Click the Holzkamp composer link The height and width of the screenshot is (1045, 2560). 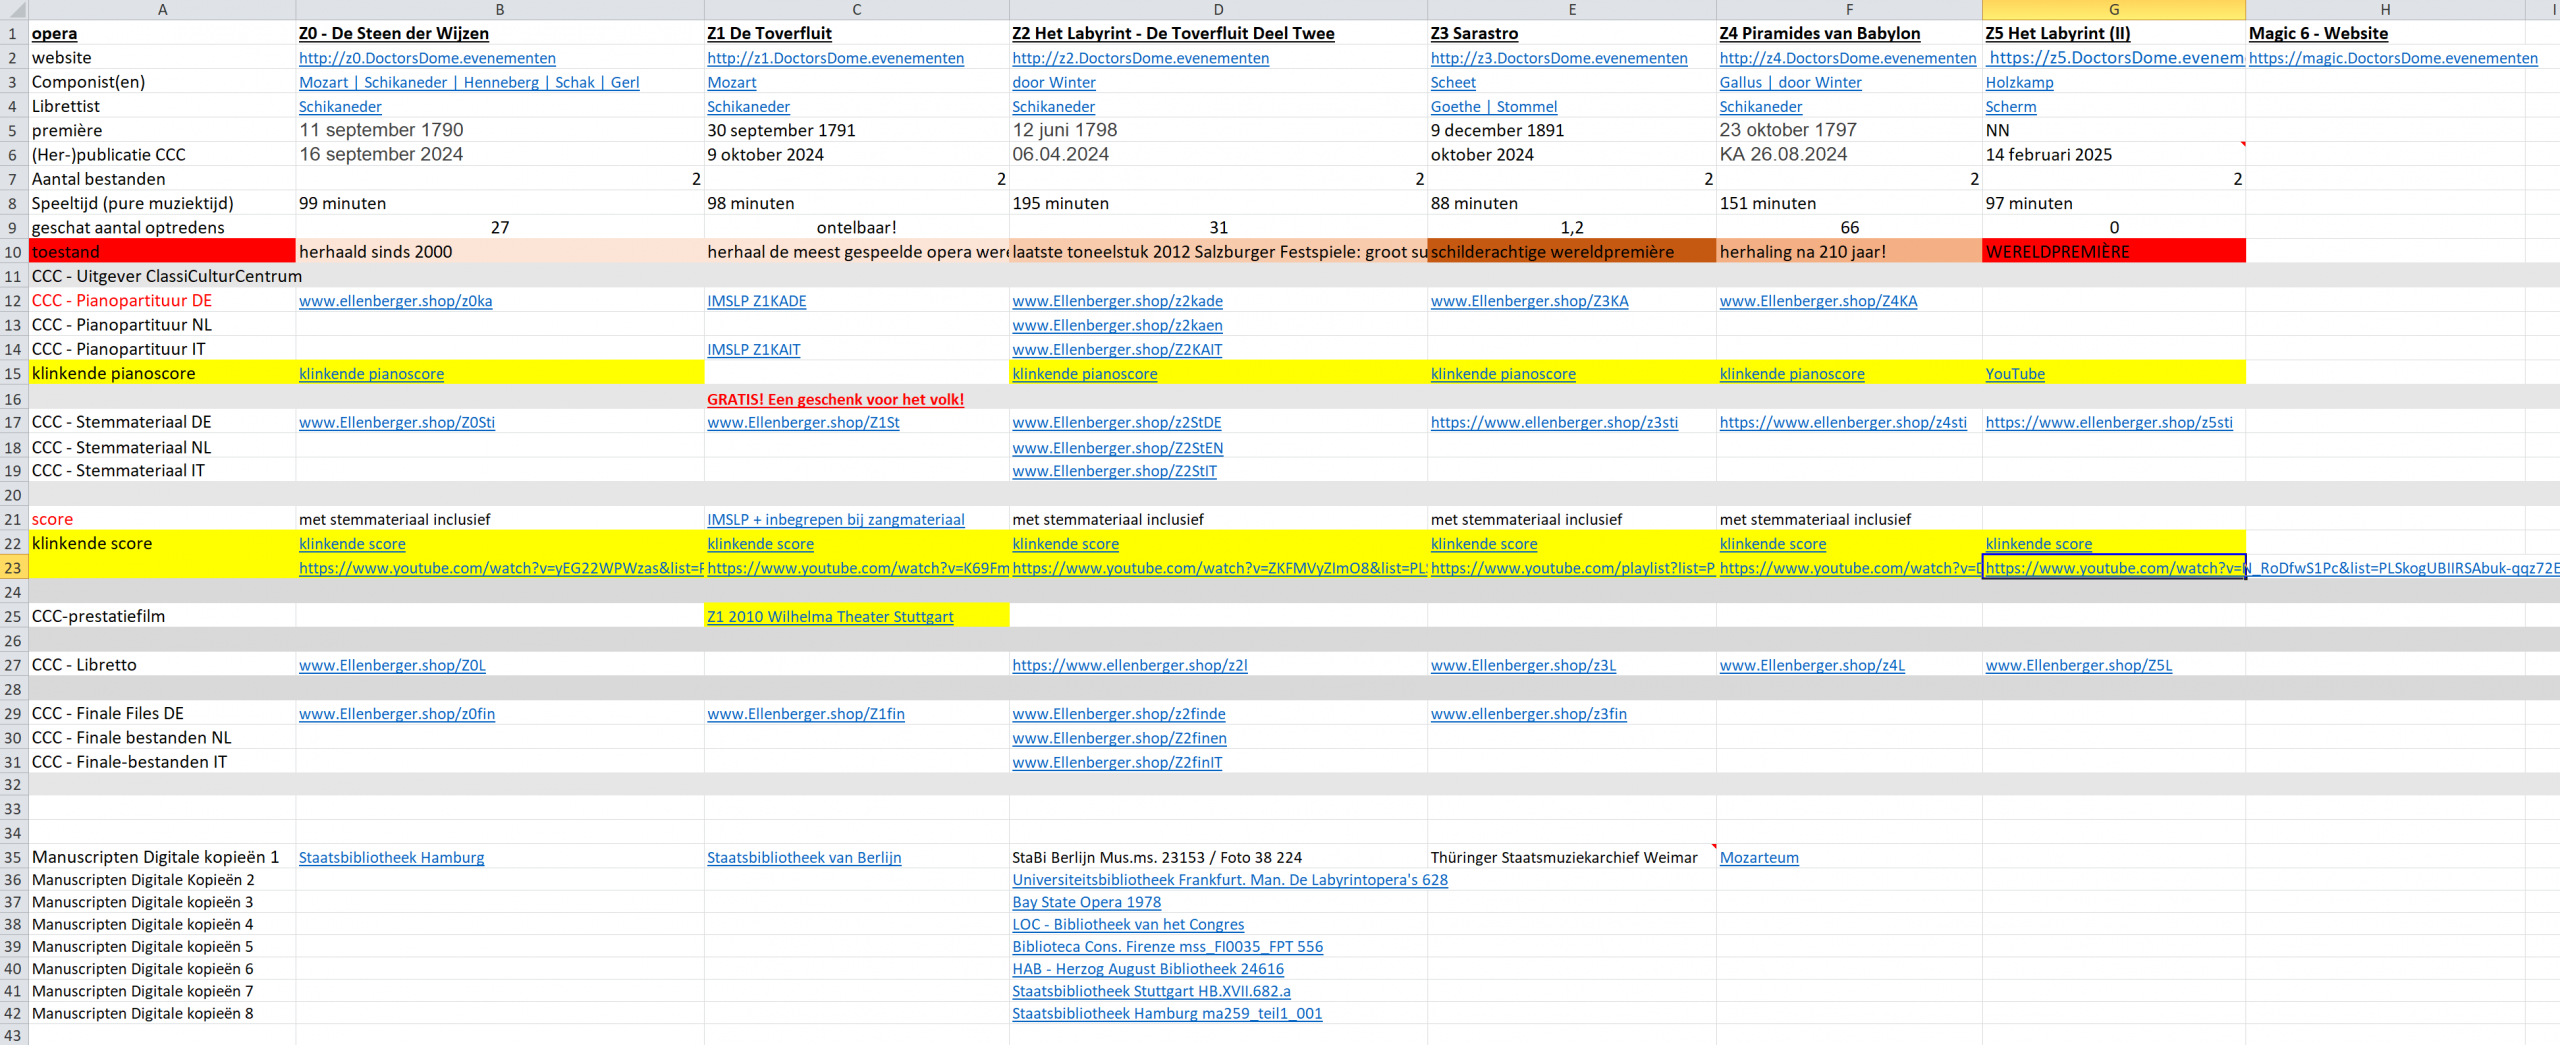[x=2019, y=82]
